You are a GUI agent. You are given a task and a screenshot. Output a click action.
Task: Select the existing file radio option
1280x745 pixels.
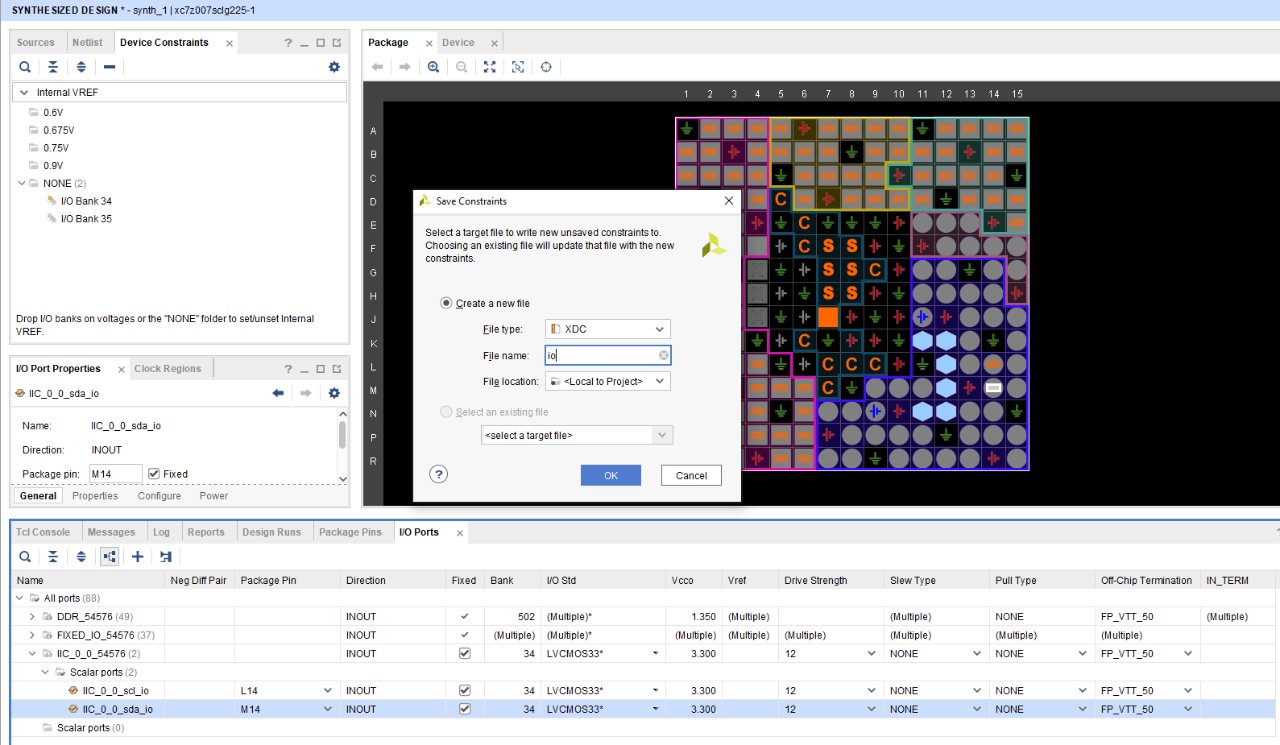[446, 412]
